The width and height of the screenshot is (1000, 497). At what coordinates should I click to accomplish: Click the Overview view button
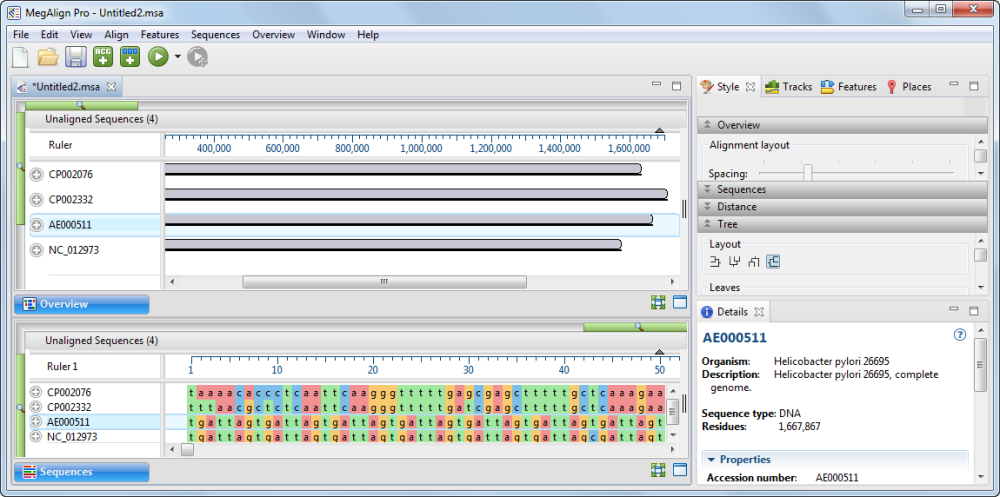point(82,304)
